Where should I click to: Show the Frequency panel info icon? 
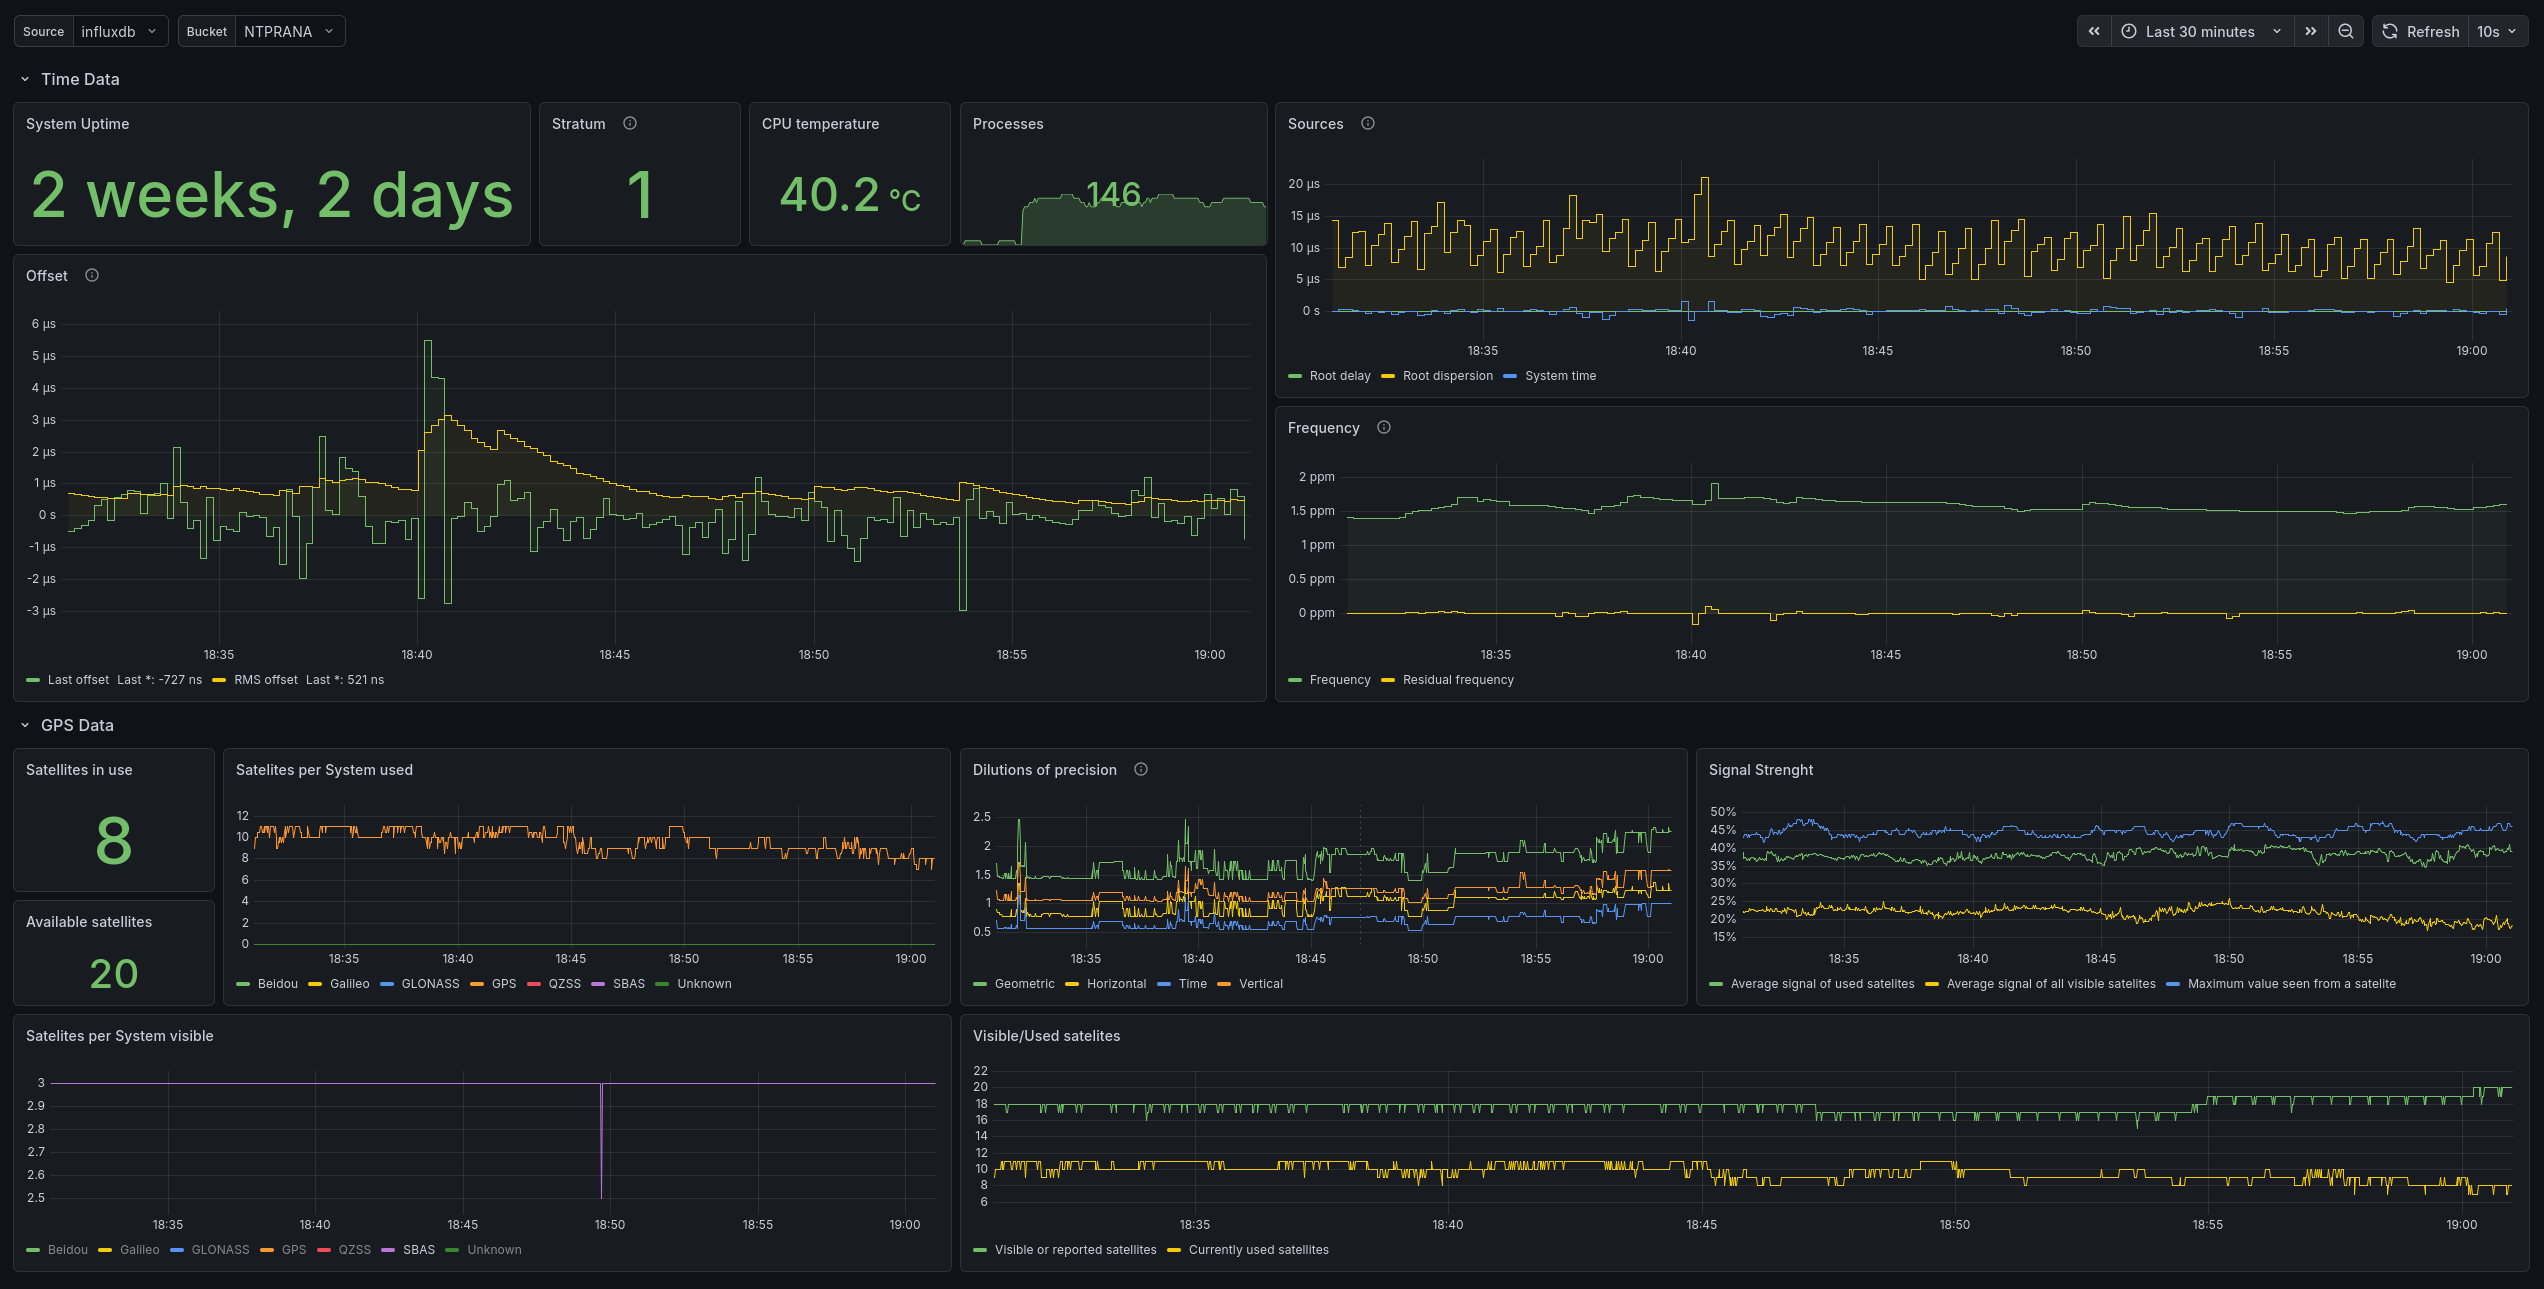pyautogui.click(x=1384, y=427)
